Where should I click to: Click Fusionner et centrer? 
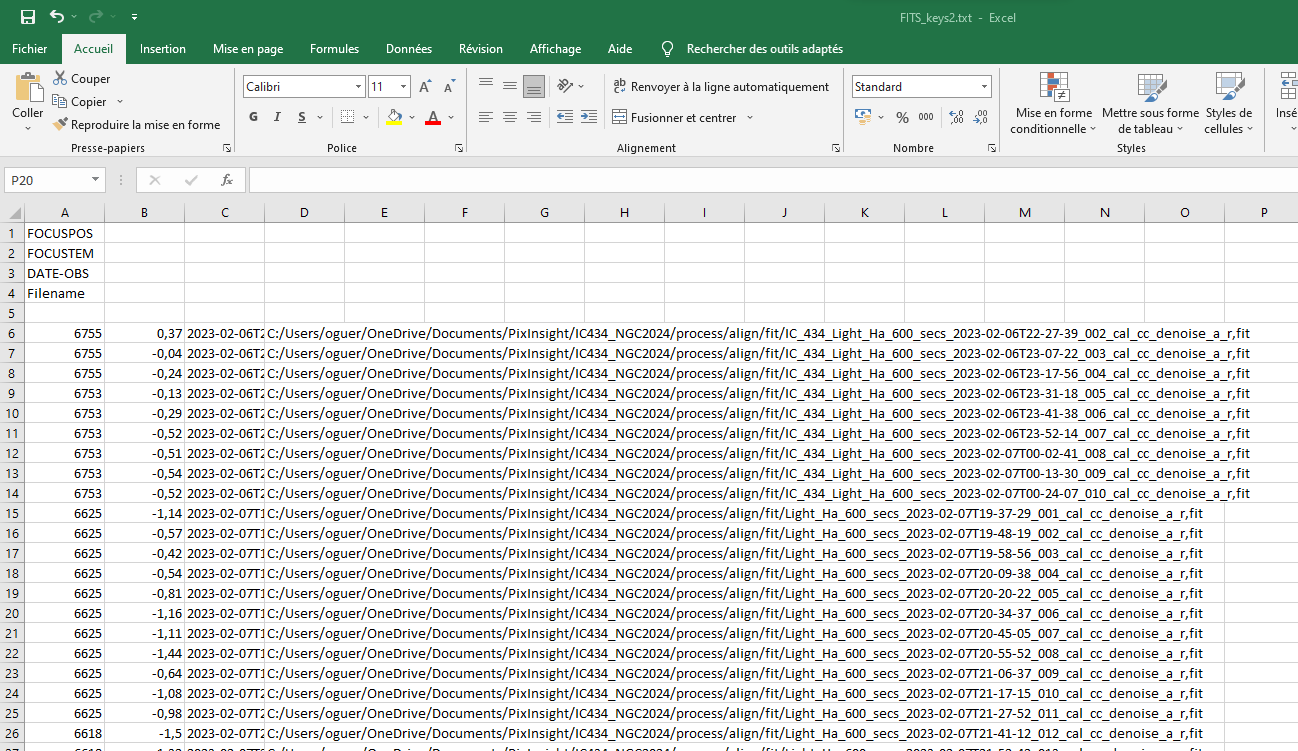coord(675,117)
